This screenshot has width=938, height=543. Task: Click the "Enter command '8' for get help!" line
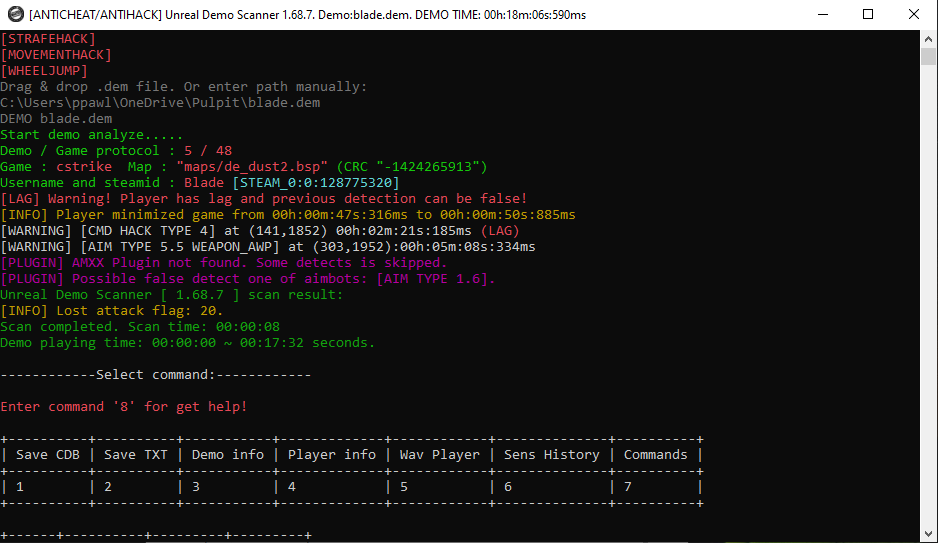click(x=124, y=407)
